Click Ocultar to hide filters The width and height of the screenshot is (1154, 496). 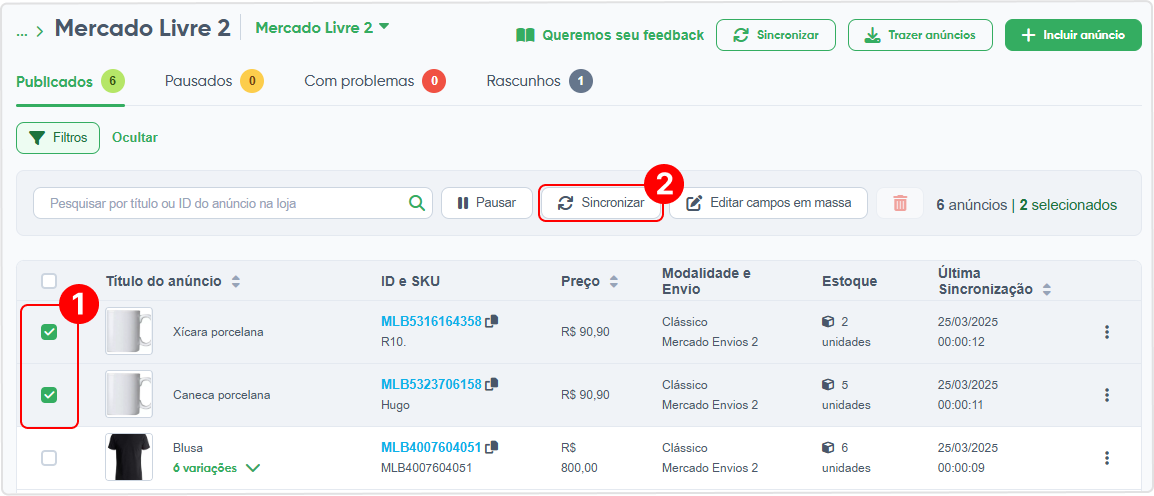coord(135,138)
